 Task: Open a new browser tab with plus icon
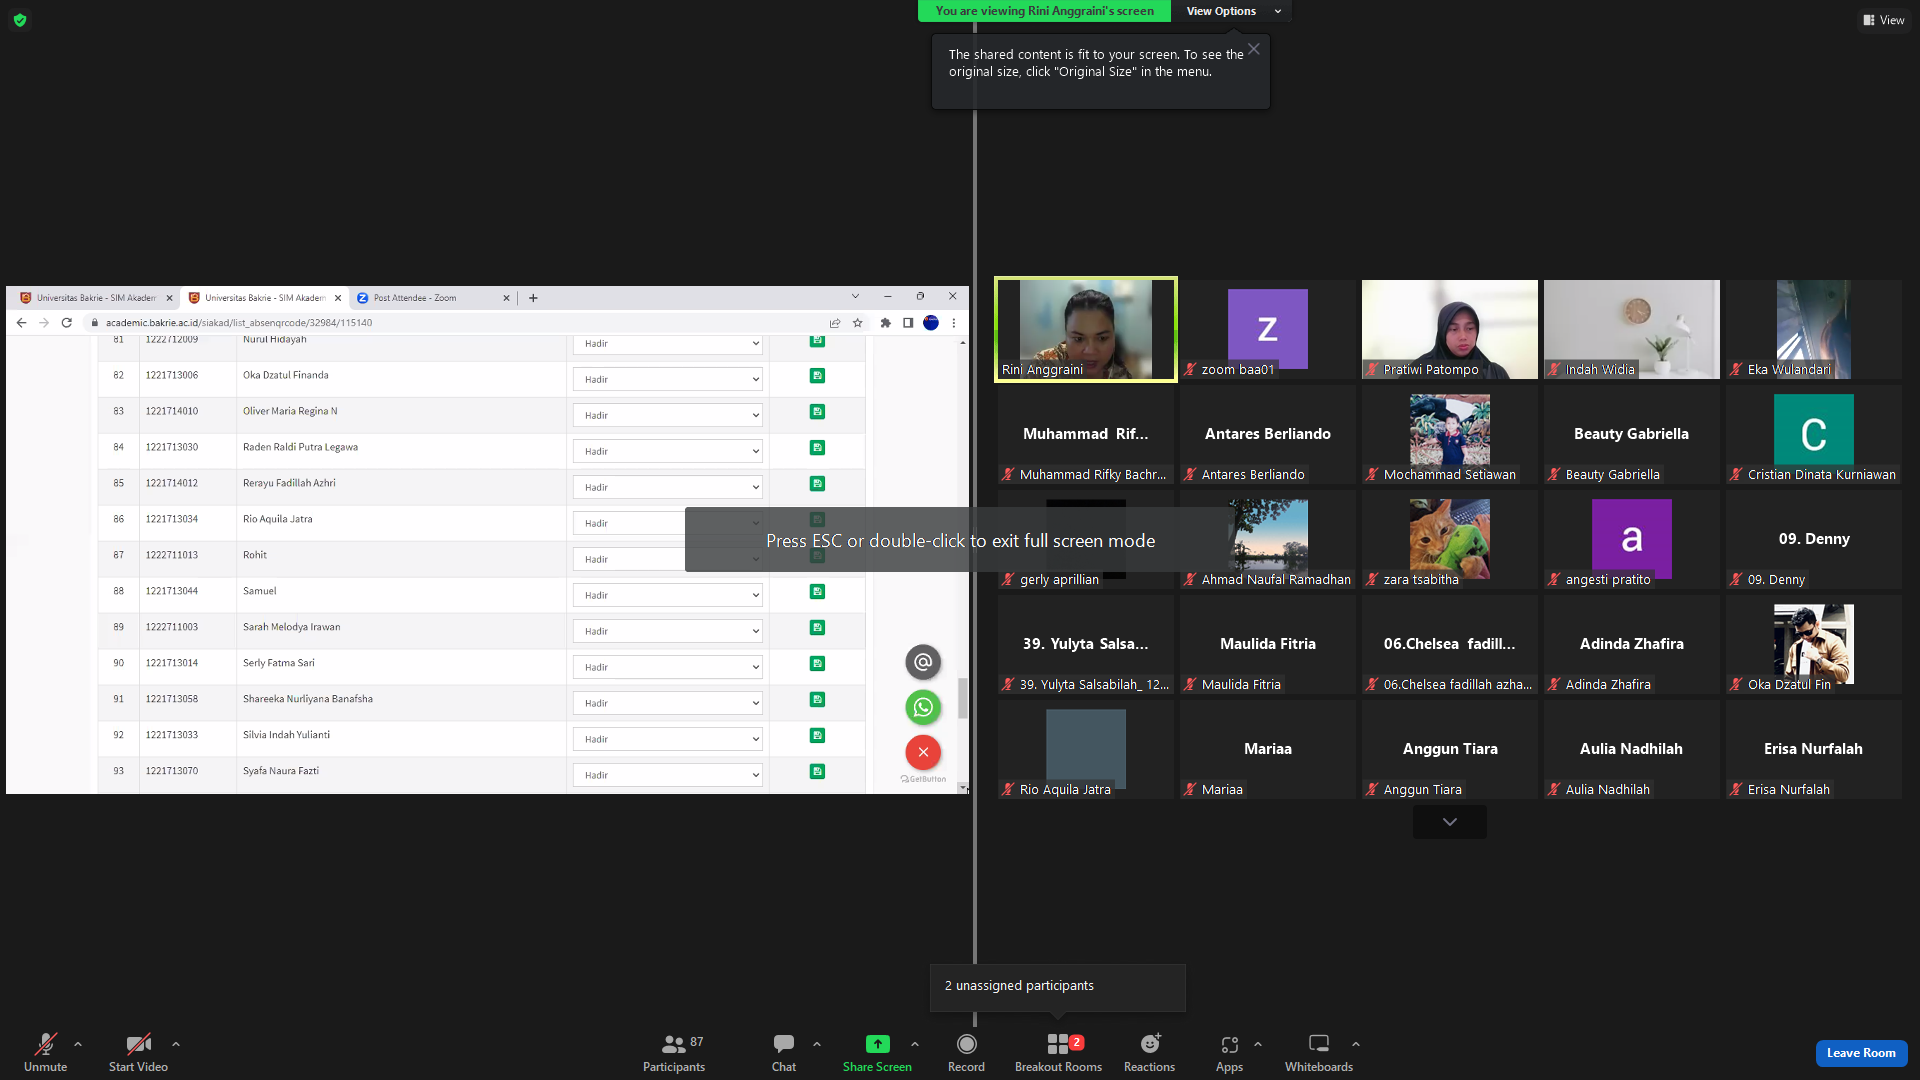point(533,298)
